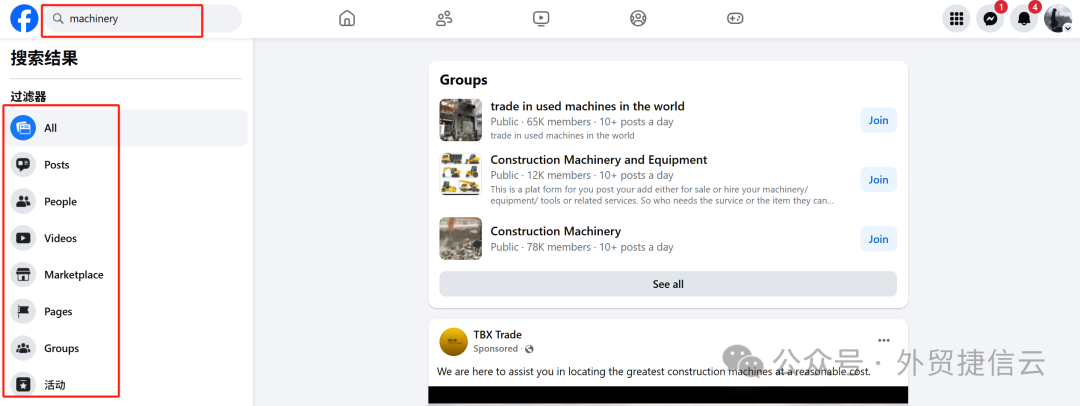Open the Friends icon in top navigation
The image size is (1080, 406).
444,19
